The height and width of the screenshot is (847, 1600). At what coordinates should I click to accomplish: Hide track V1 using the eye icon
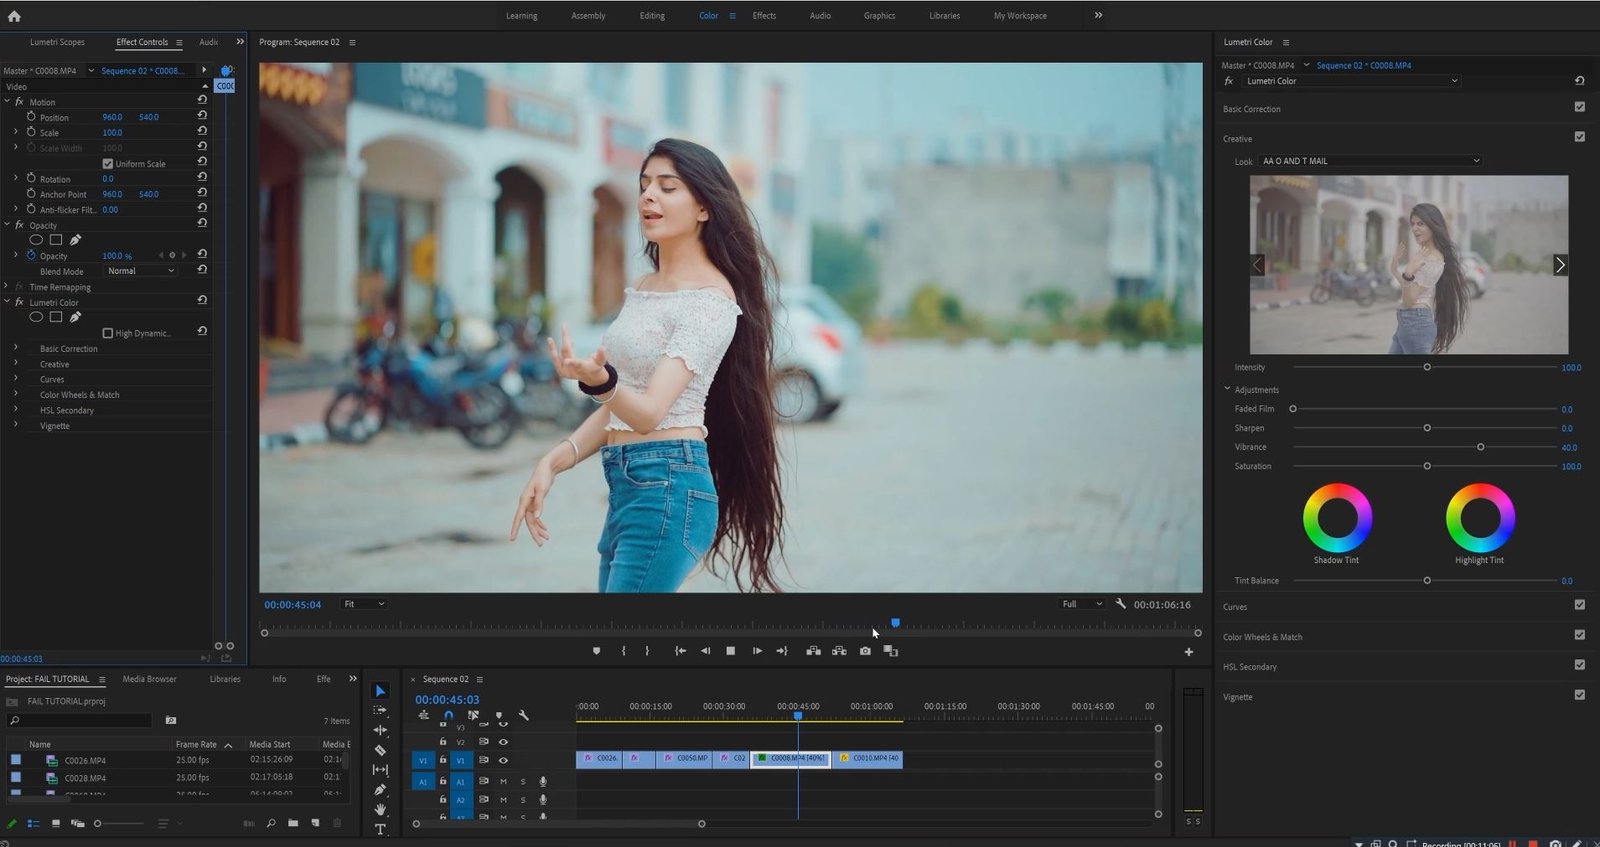pos(503,760)
